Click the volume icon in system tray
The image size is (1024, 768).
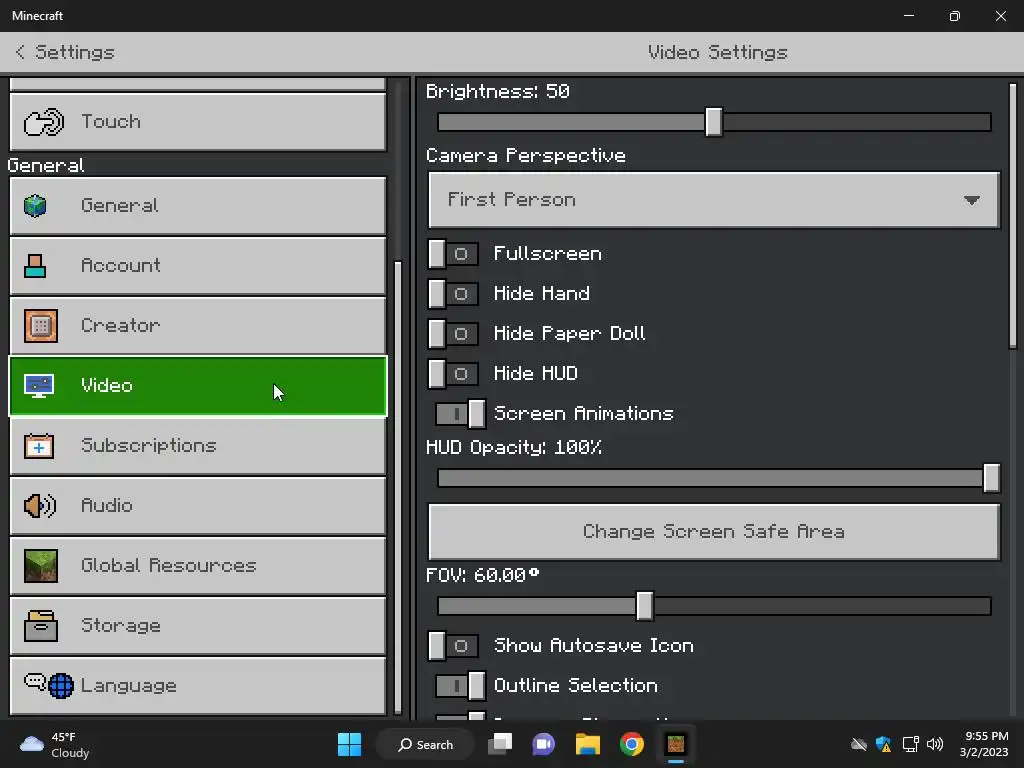coord(935,744)
